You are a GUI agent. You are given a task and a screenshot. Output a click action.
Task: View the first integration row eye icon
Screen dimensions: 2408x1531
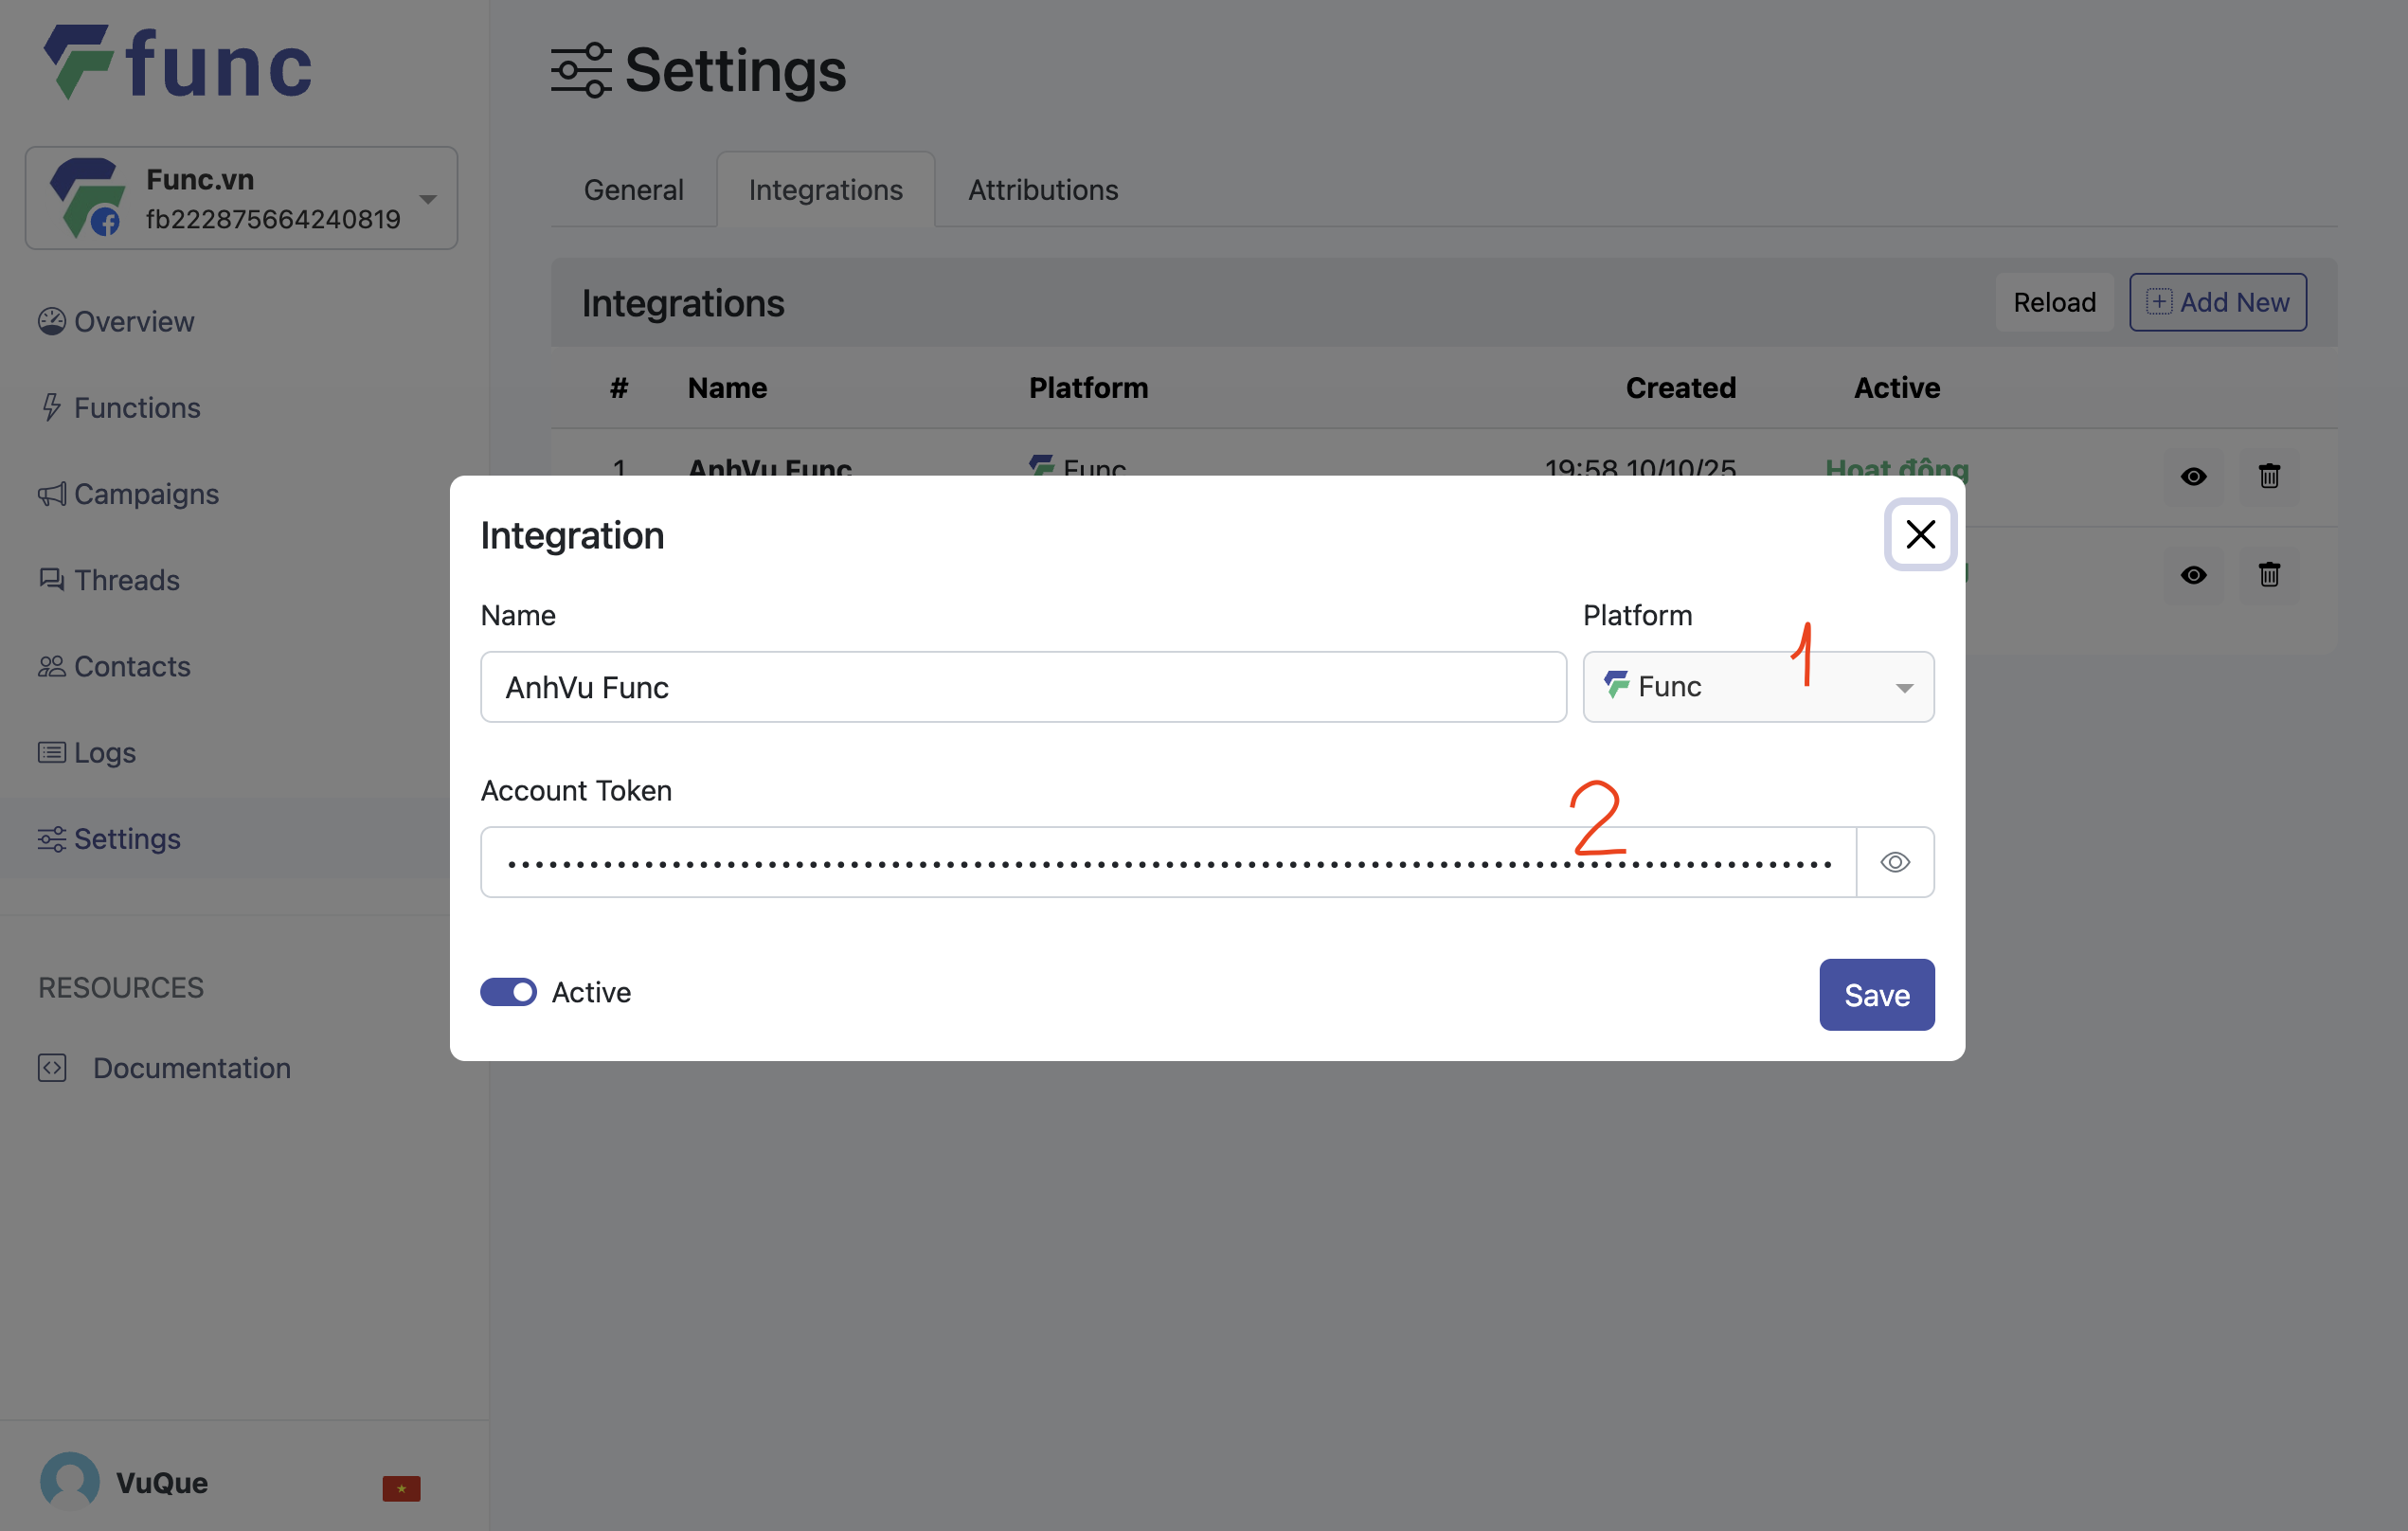2193,476
